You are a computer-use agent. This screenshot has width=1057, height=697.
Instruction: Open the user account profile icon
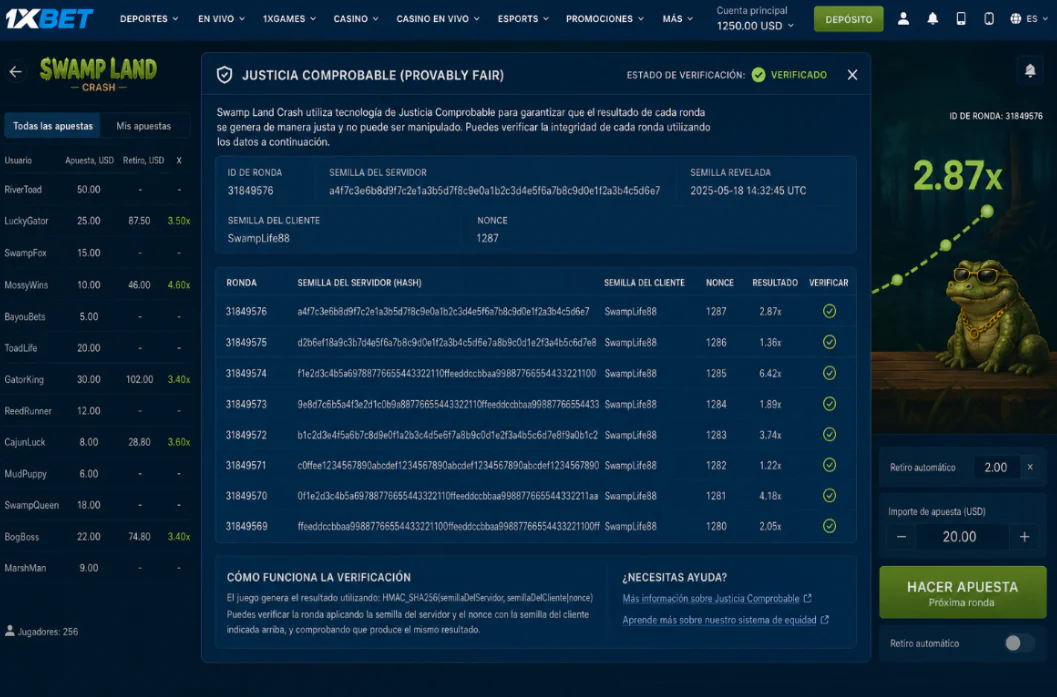(903, 19)
